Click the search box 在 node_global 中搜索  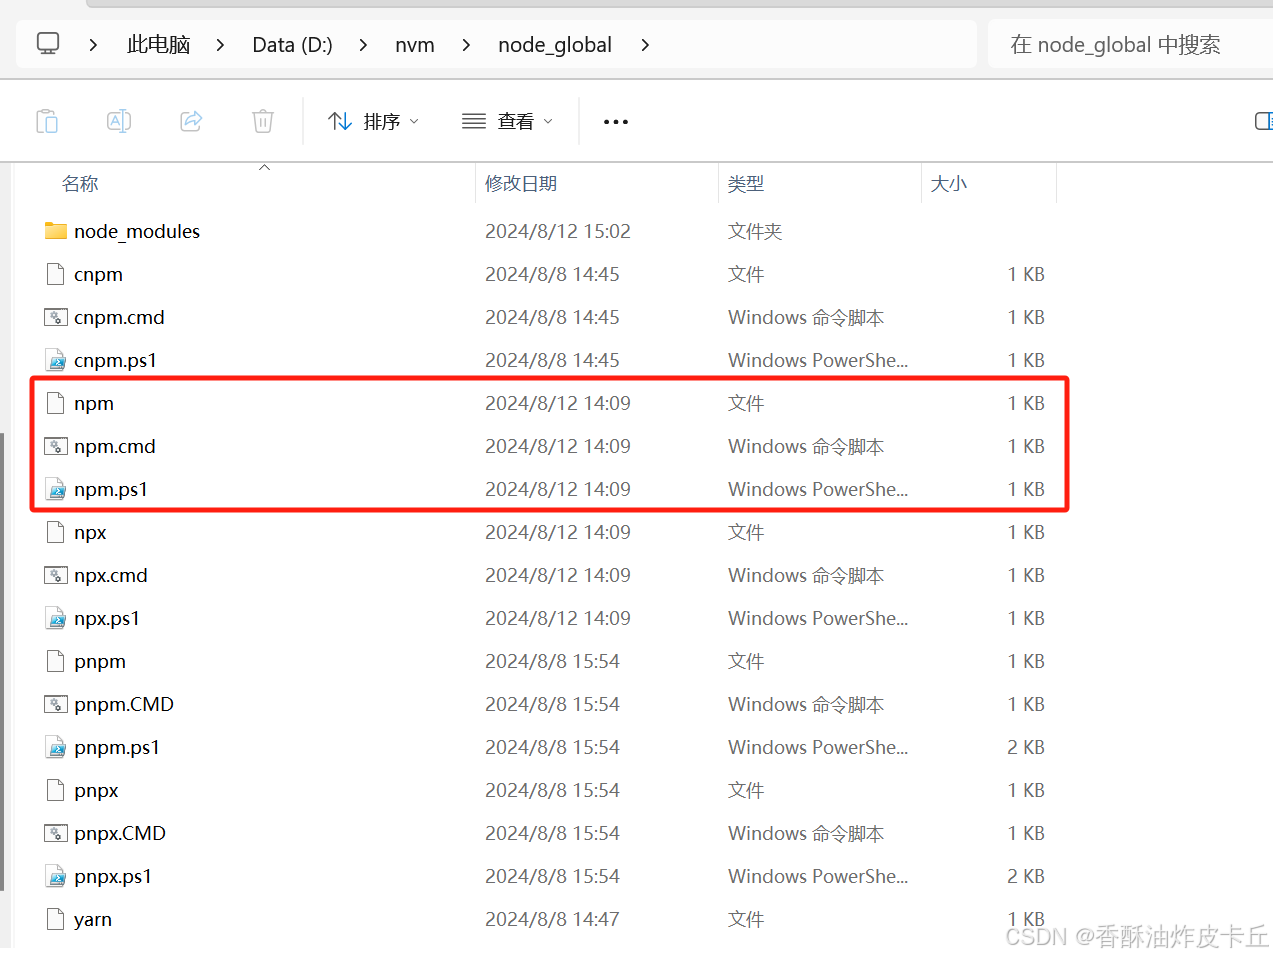pos(1130,45)
